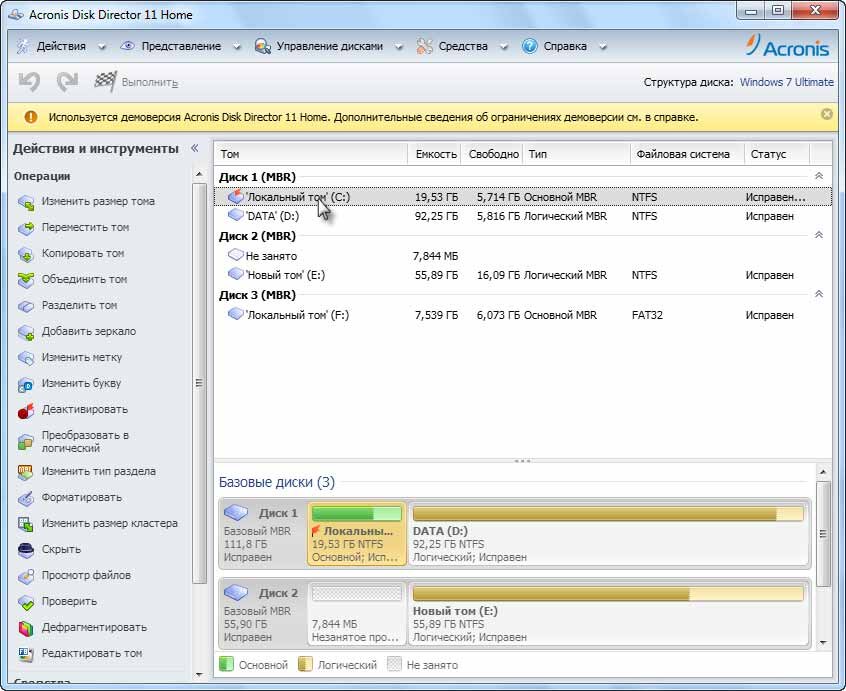Collapse the Диск 3 (MBR) group

pos(818,294)
